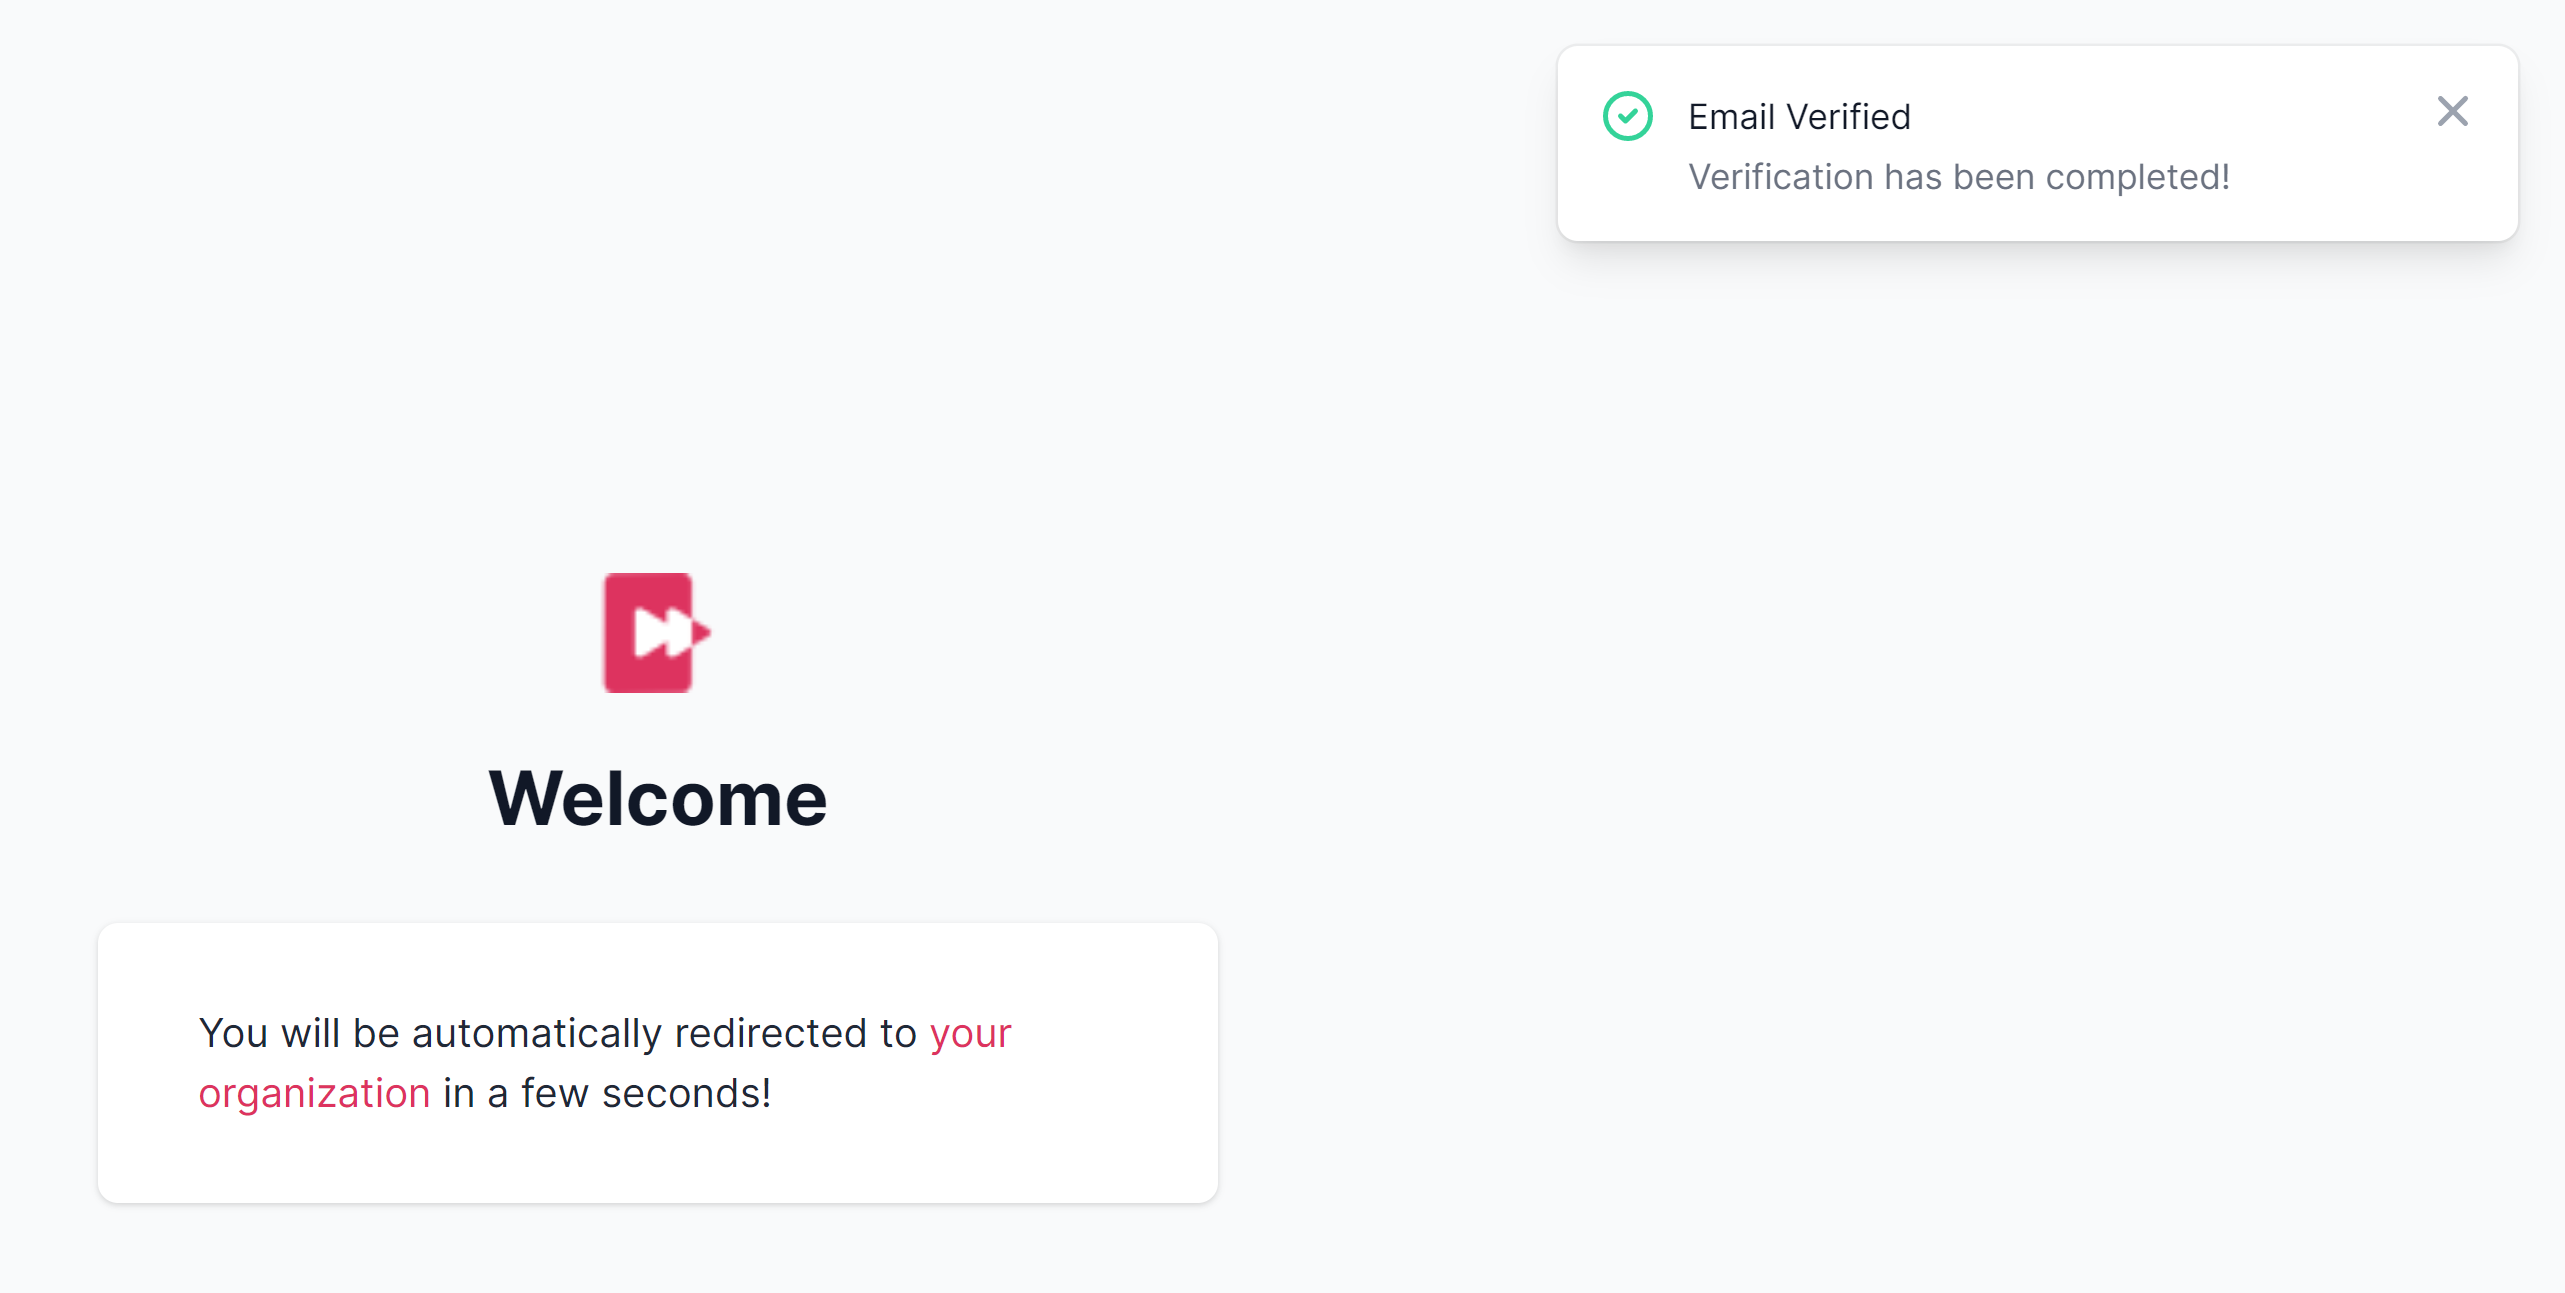Click the word "You" starting the redirect message

233,1034
